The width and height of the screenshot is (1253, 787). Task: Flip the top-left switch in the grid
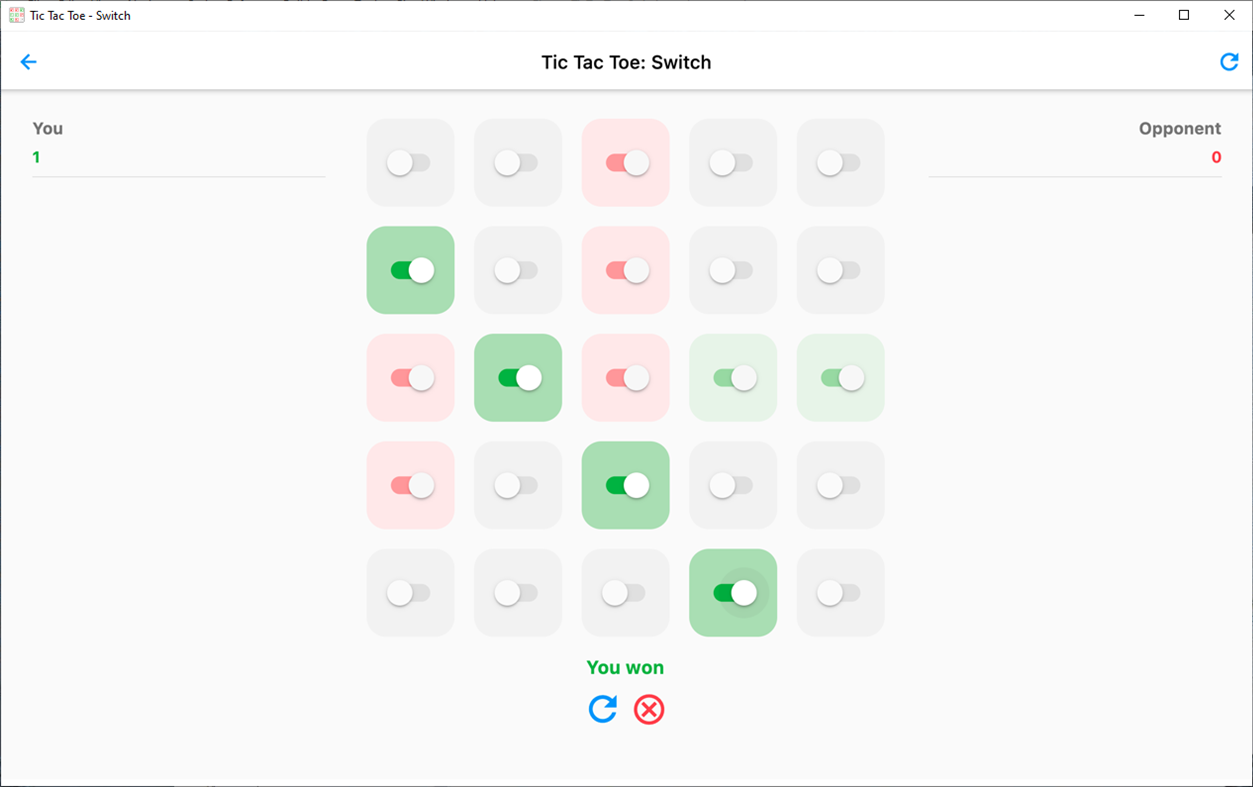click(410, 162)
